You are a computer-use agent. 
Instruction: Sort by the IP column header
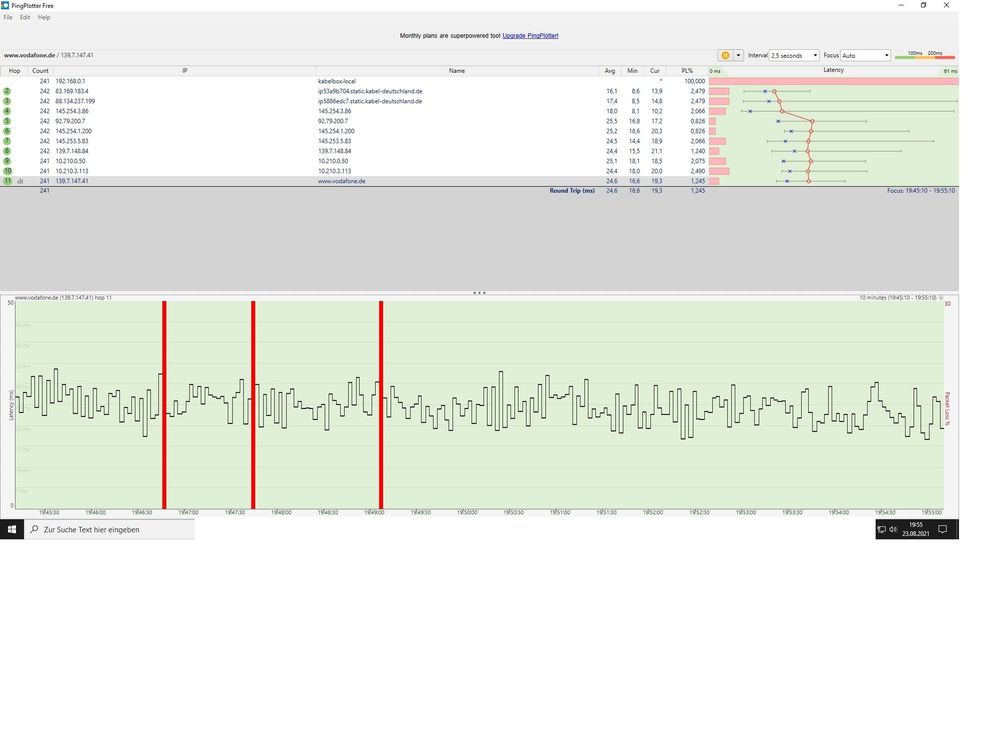tap(184, 71)
